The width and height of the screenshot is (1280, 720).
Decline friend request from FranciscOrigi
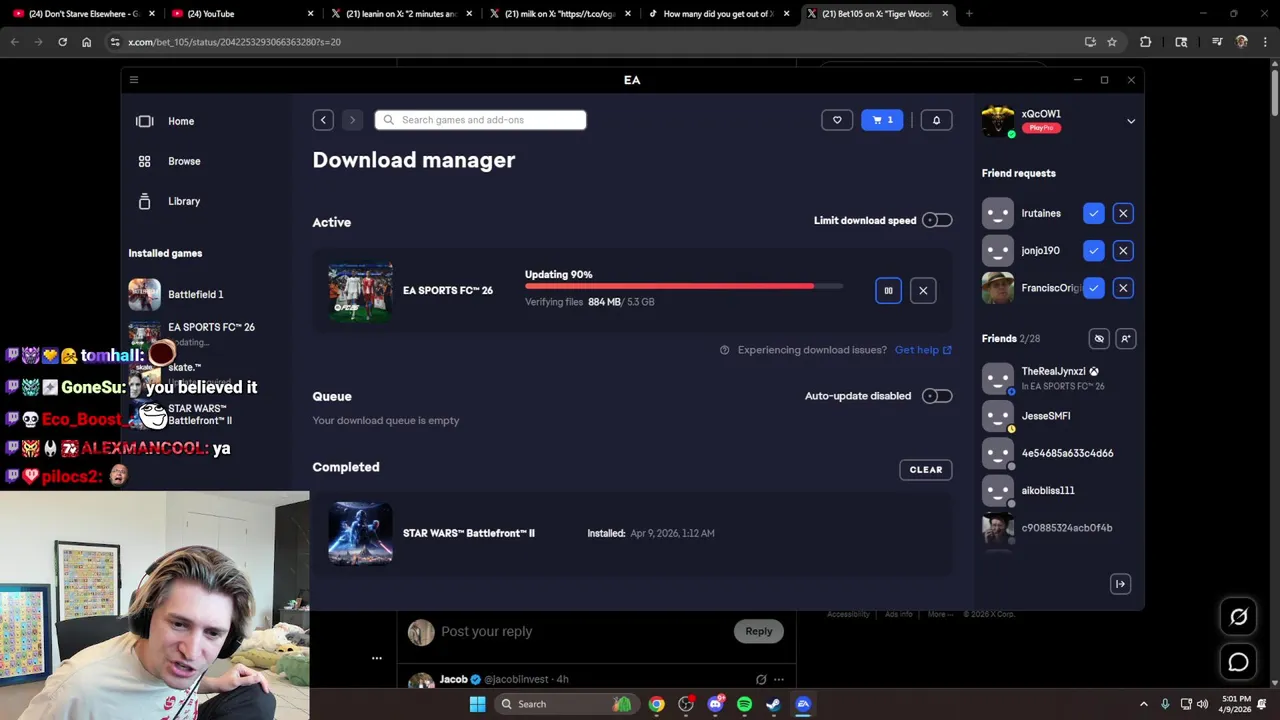tap(1123, 288)
